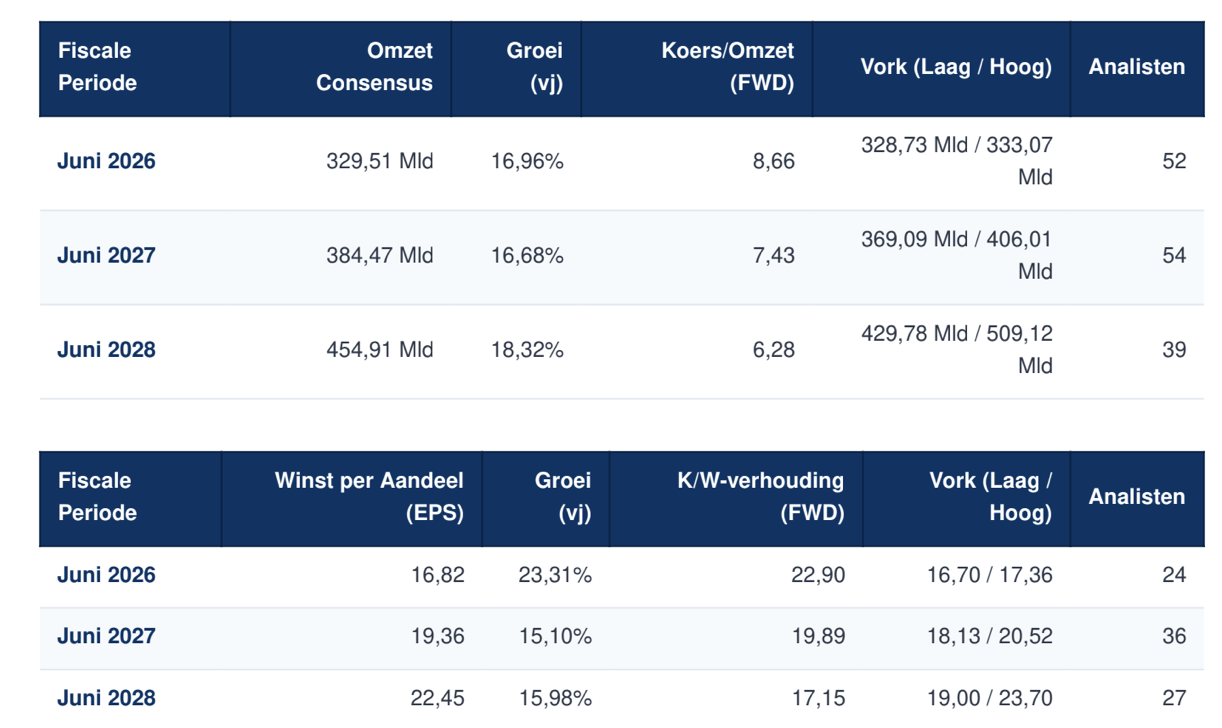The height and width of the screenshot is (728, 1222).
Task: Click the Analisten header in the revenue table
Action: click(1137, 67)
